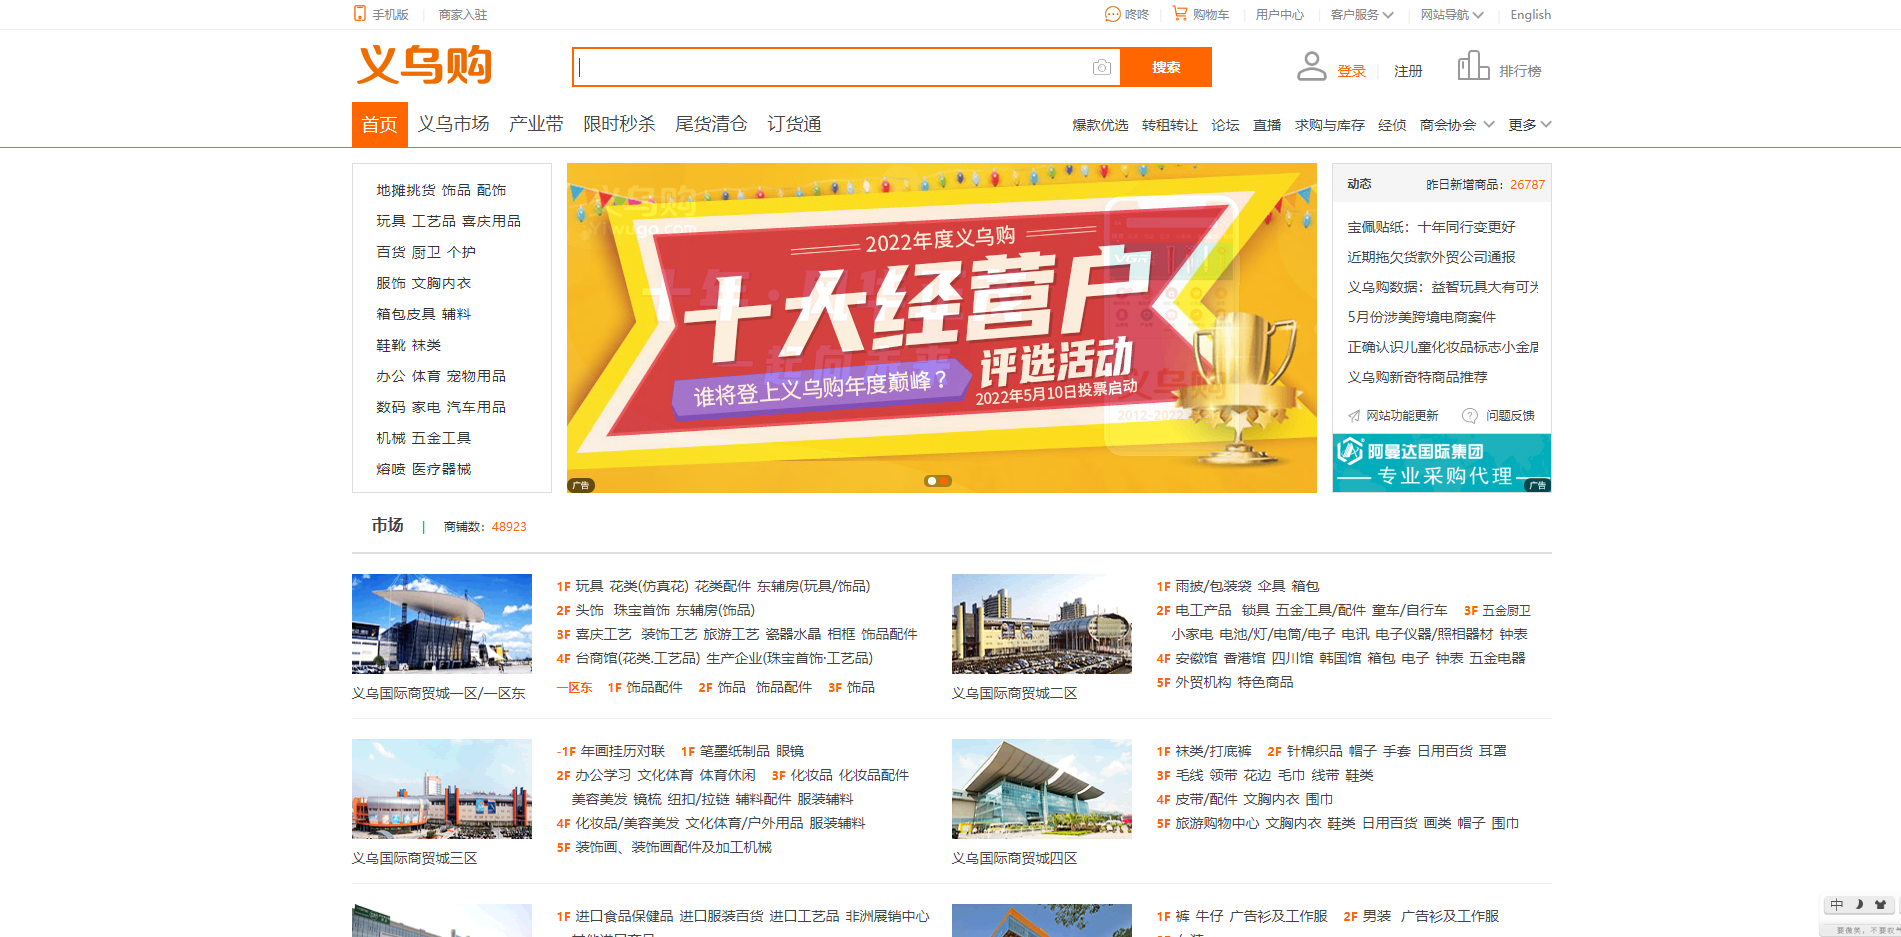Select the carousel pagination dot
The width and height of the screenshot is (1901, 937).
click(x=938, y=481)
